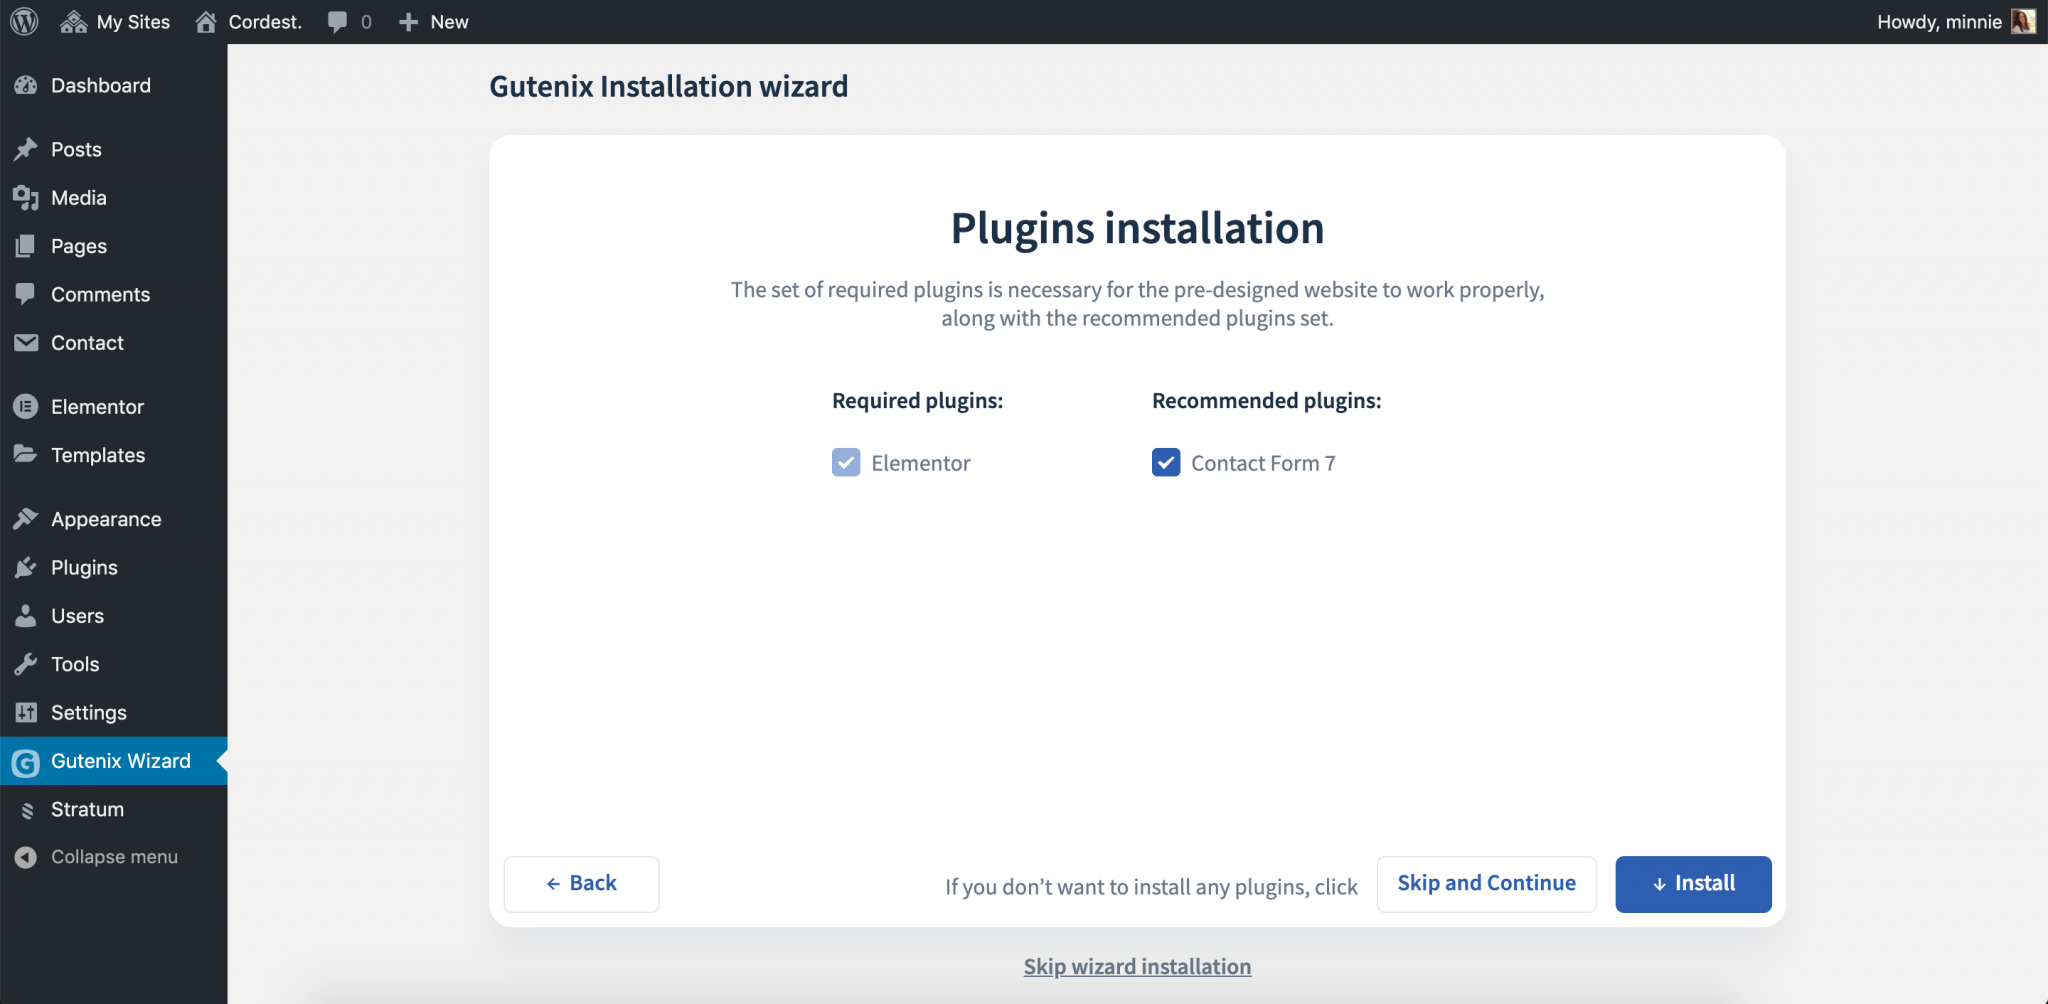The width and height of the screenshot is (2048, 1004).
Task: Click the Elementor plugin label
Action: pyautogui.click(x=921, y=463)
